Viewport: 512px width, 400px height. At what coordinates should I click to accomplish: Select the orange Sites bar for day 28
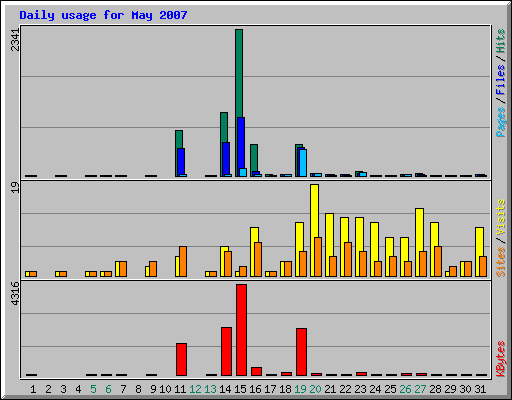[x=438, y=261]
